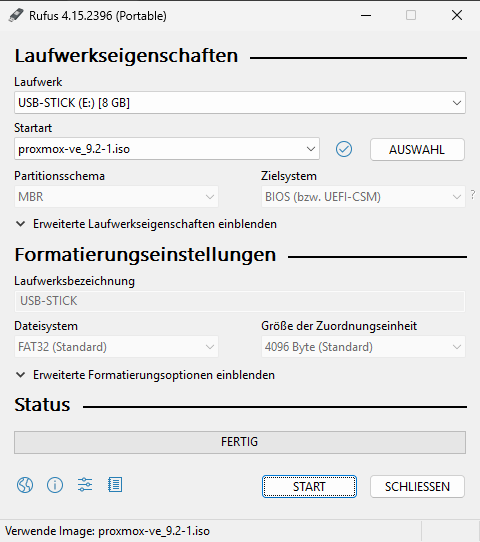Screen dimensions: 480x542
Task: Click the AUSWAHL button
Action: pyautogui.click(x=417, y=150)
